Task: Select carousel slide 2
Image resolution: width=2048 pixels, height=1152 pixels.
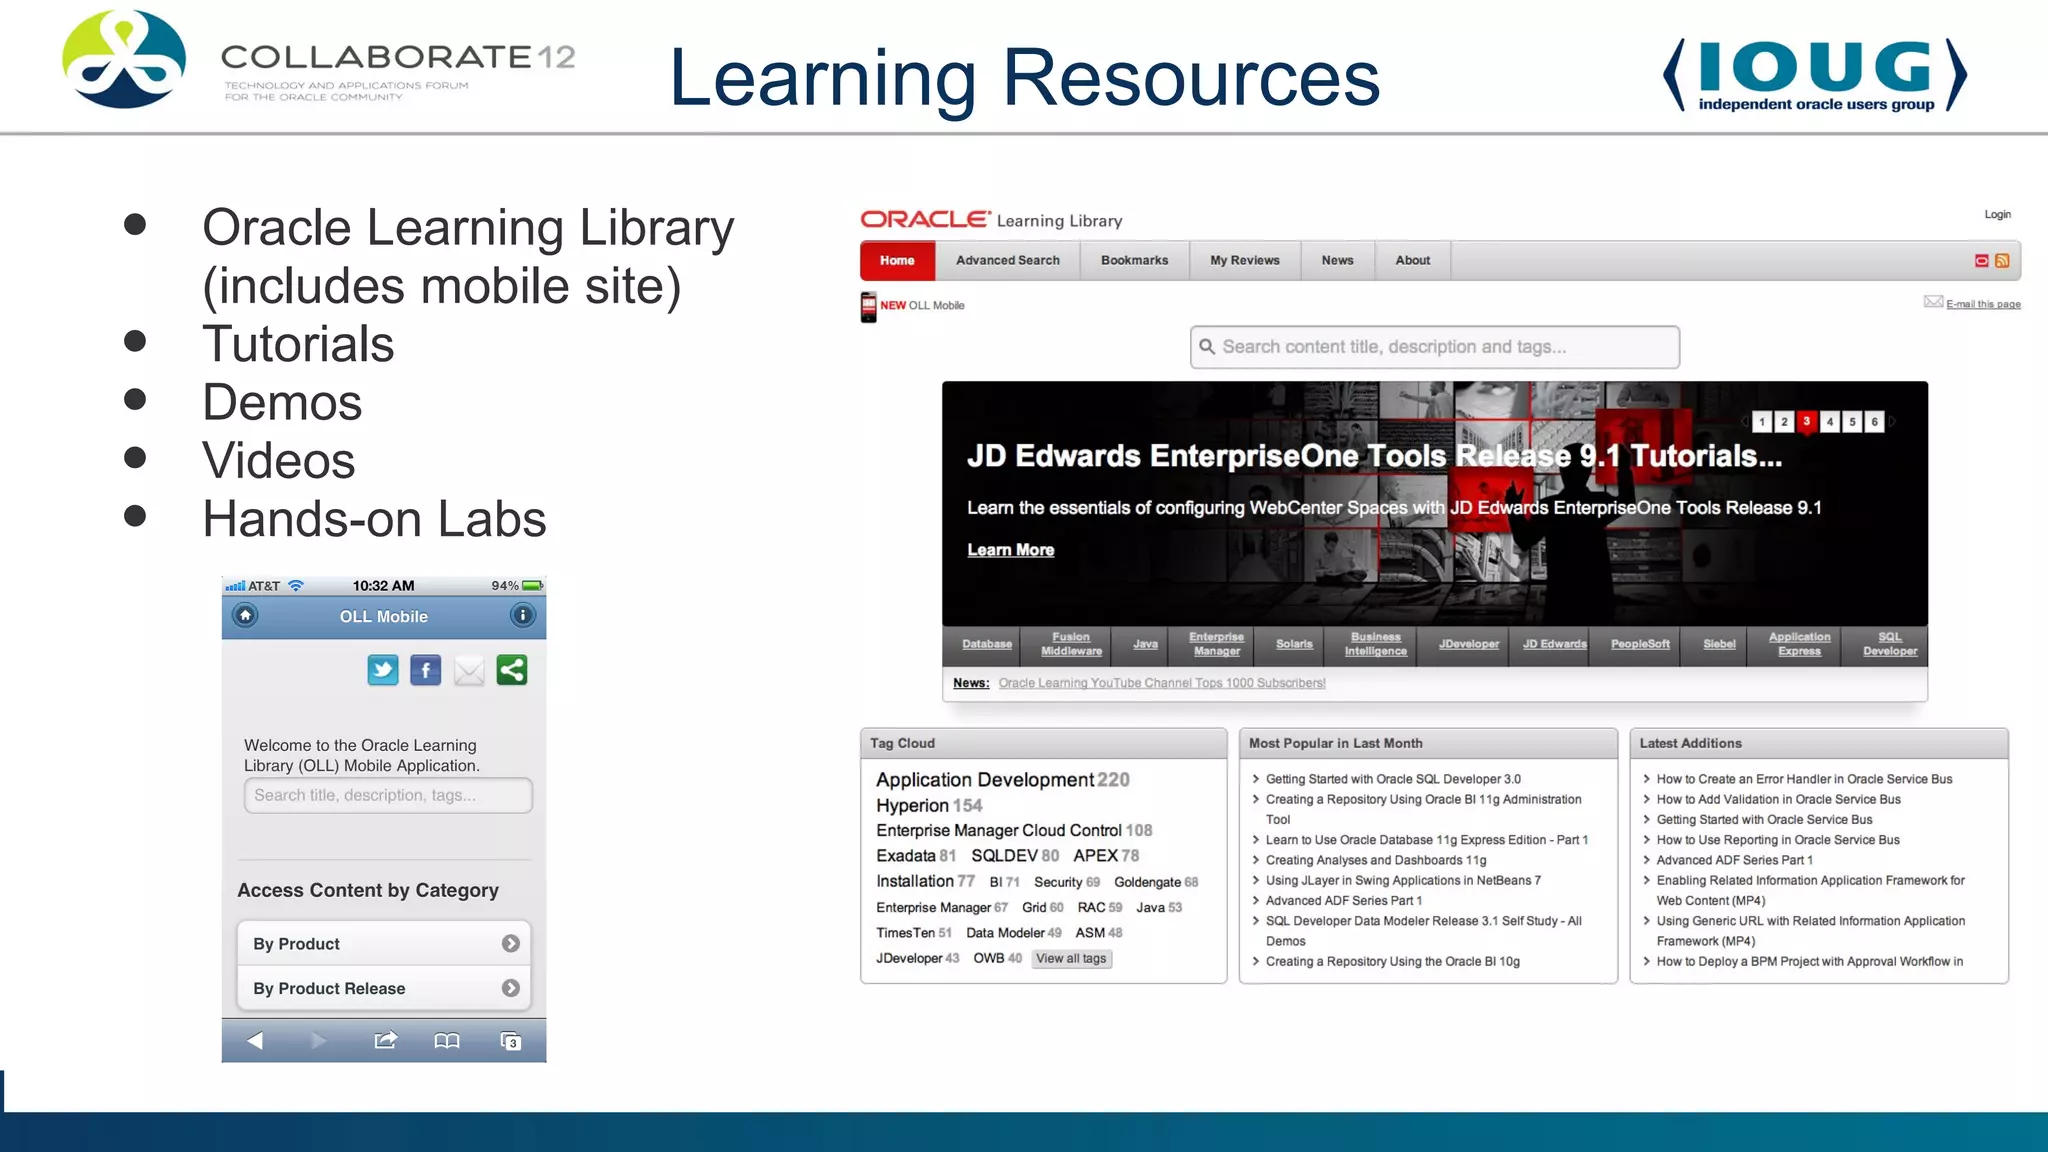Action: click(x=1784, y=422)
